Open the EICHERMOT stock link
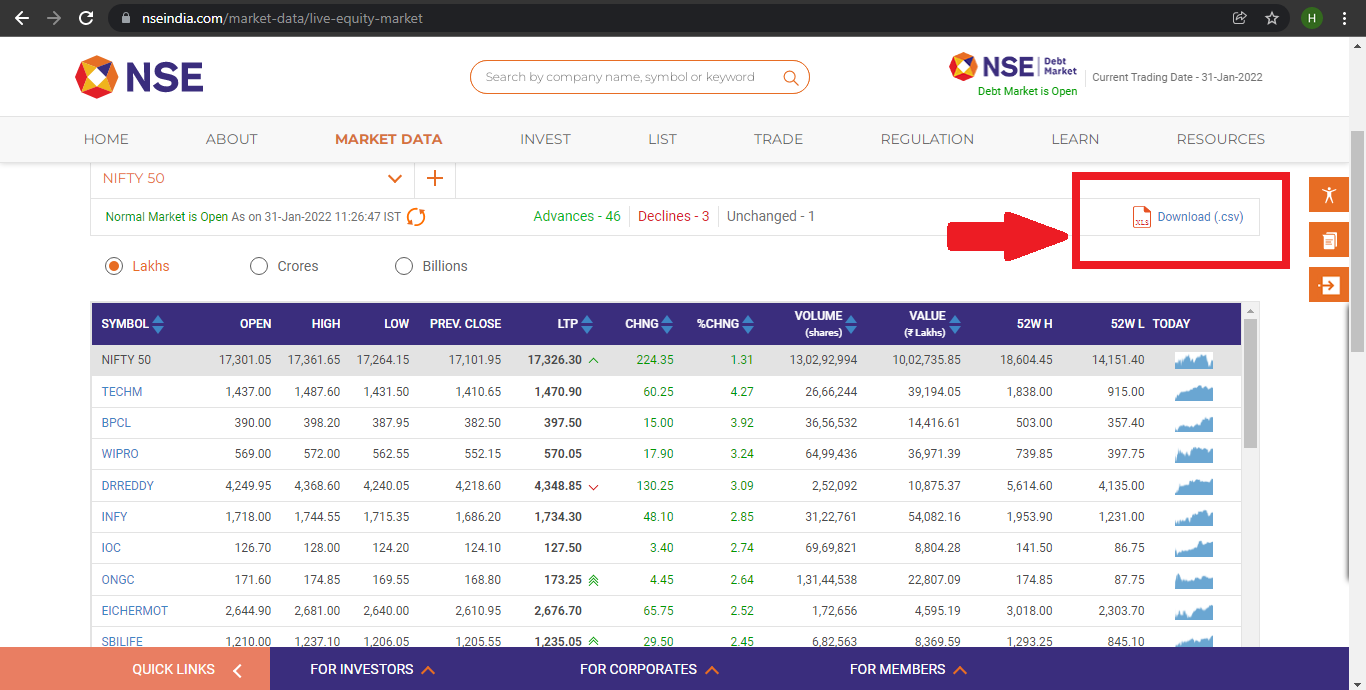The width and height of the screenshot is (1366, 690). 134,611
